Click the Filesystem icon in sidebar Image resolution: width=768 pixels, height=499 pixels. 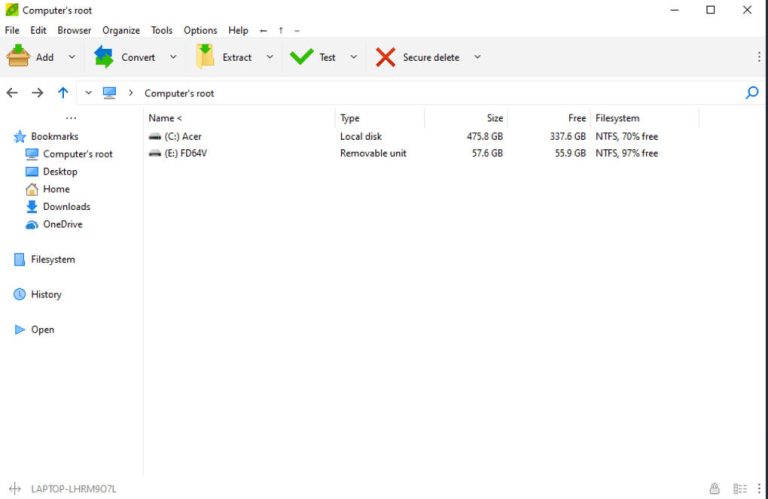pyautogui.click(x=19, y=260)
